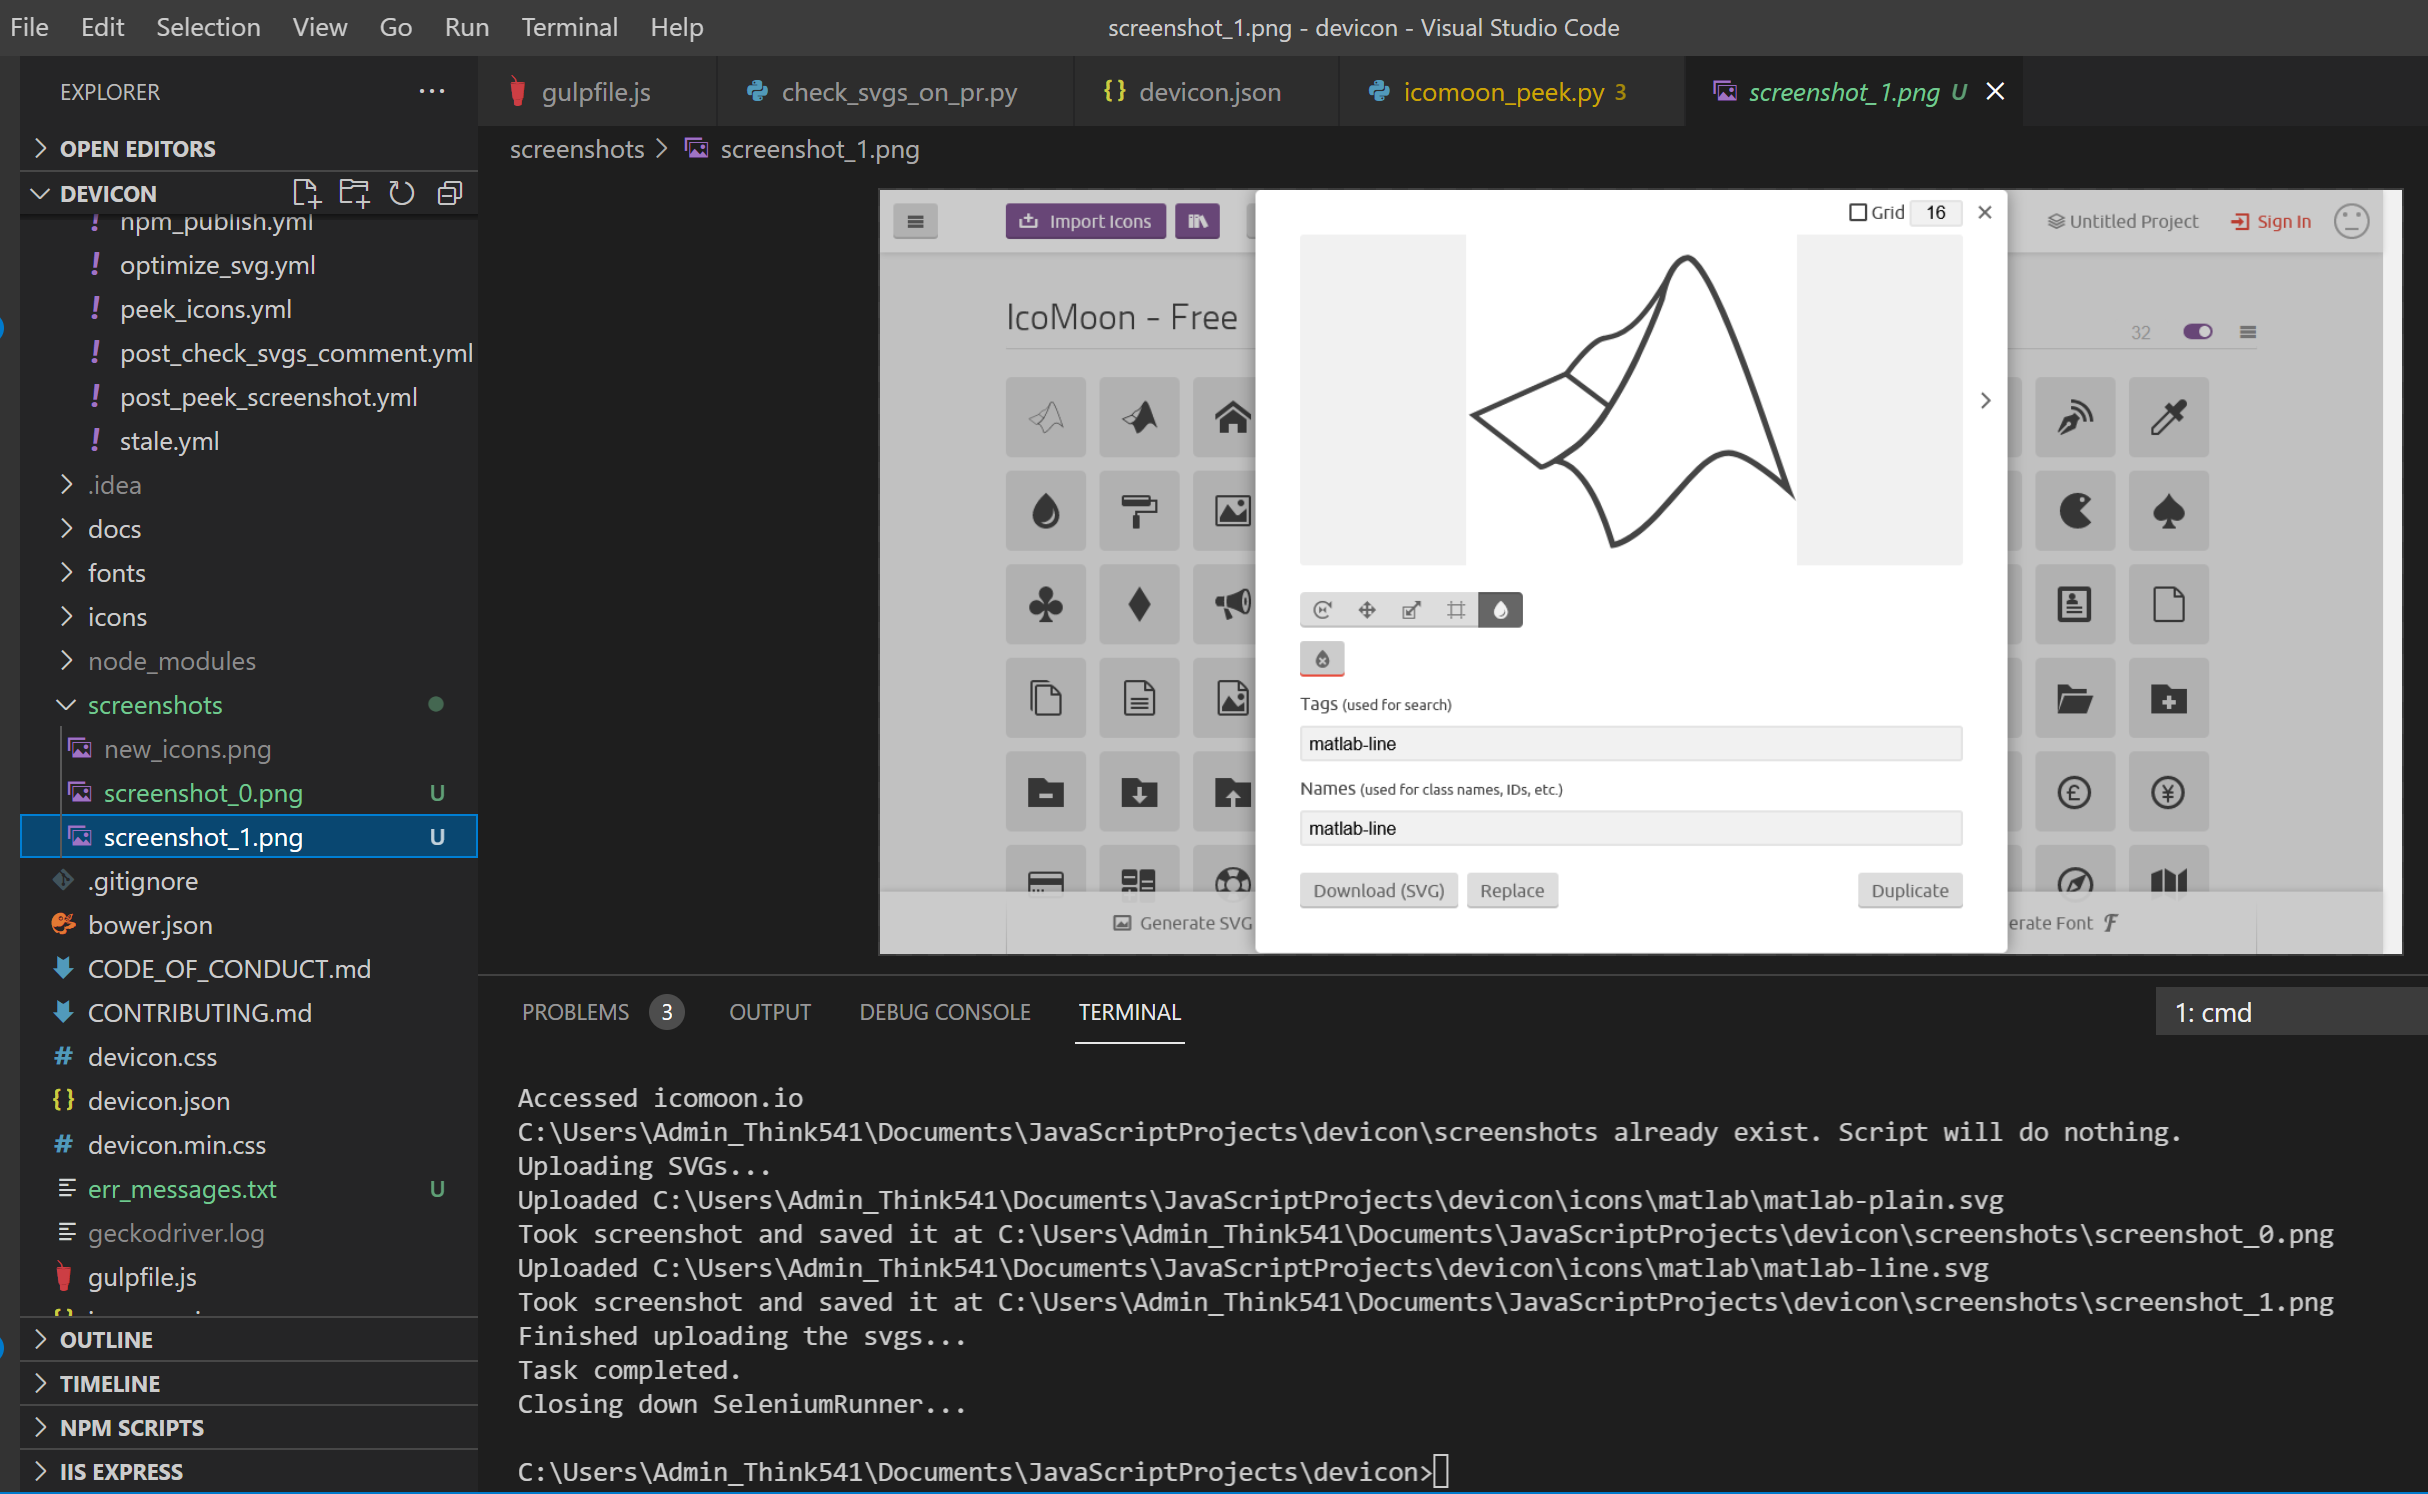This screenshot has width=2428, height=1494.
Task: Click the Names field containing matlab-line
Action: pos(1631,828)
